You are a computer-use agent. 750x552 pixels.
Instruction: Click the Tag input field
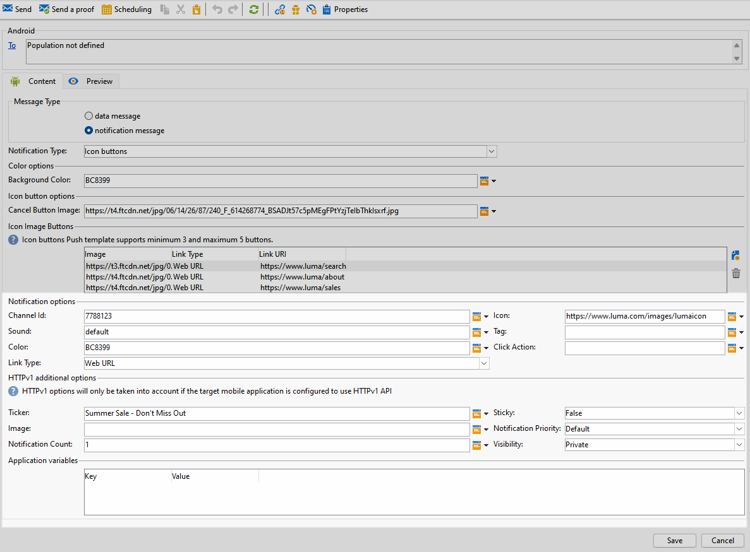pyautogui.click(x=645, y=332)
